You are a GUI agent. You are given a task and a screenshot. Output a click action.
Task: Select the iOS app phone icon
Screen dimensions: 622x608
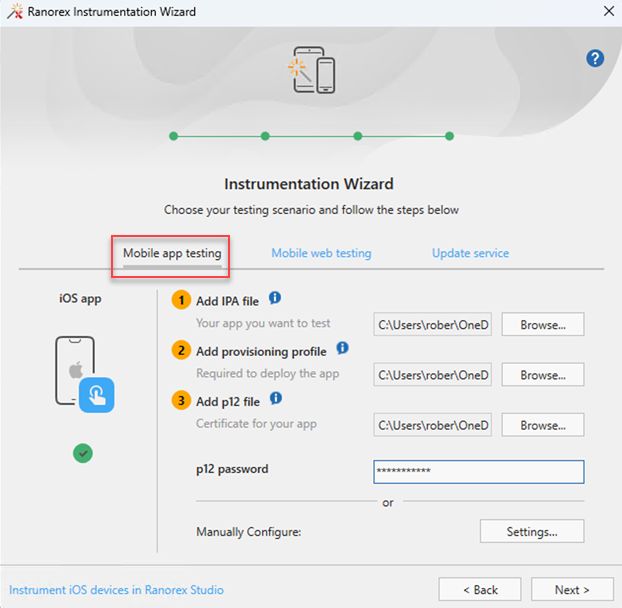pyautogui.click(x=84, y=374)
